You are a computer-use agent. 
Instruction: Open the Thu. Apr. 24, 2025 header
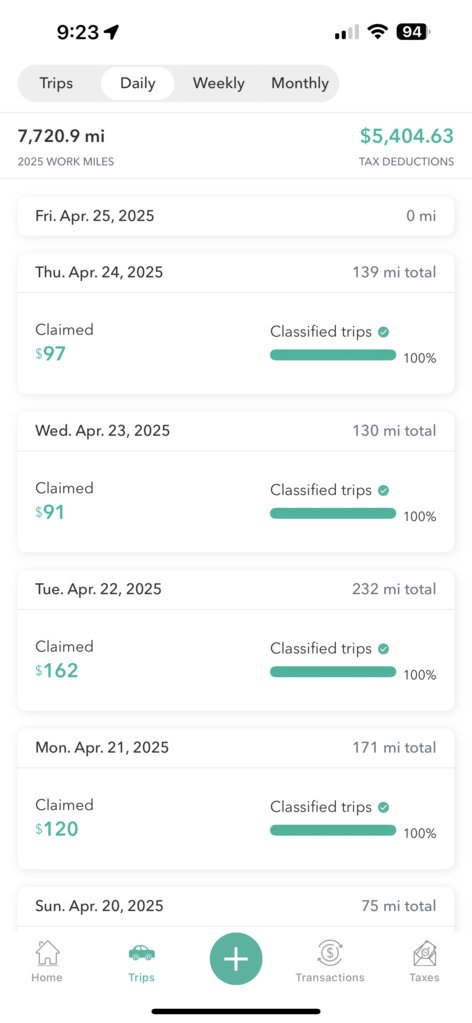point(236,272)
